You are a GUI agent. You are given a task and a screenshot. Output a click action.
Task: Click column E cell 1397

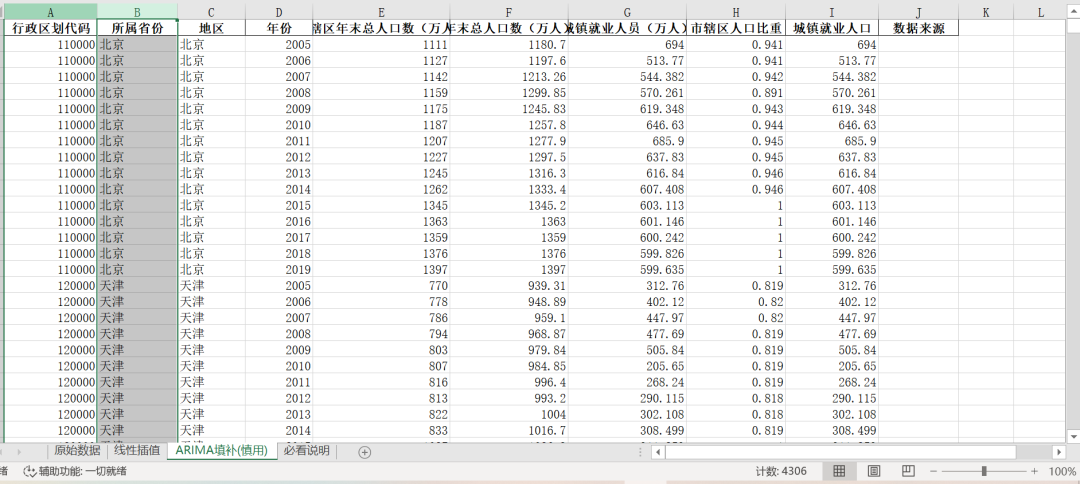(x=381, y=269)
